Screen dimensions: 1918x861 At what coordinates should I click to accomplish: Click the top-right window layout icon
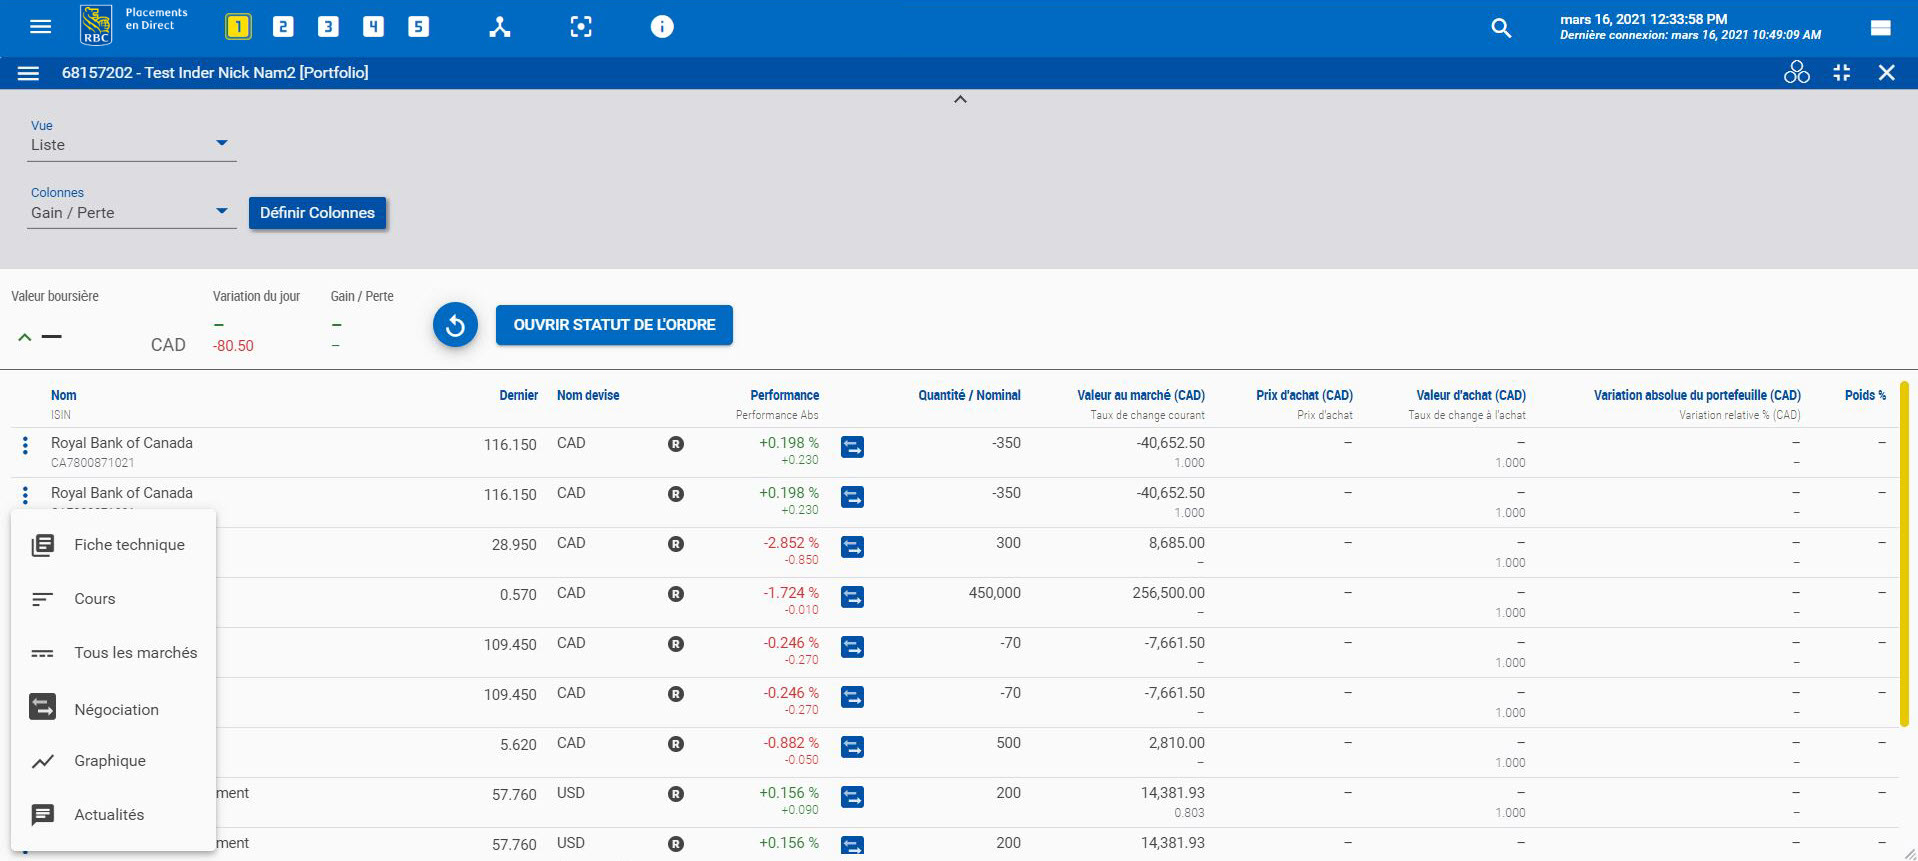(1880, 28)
